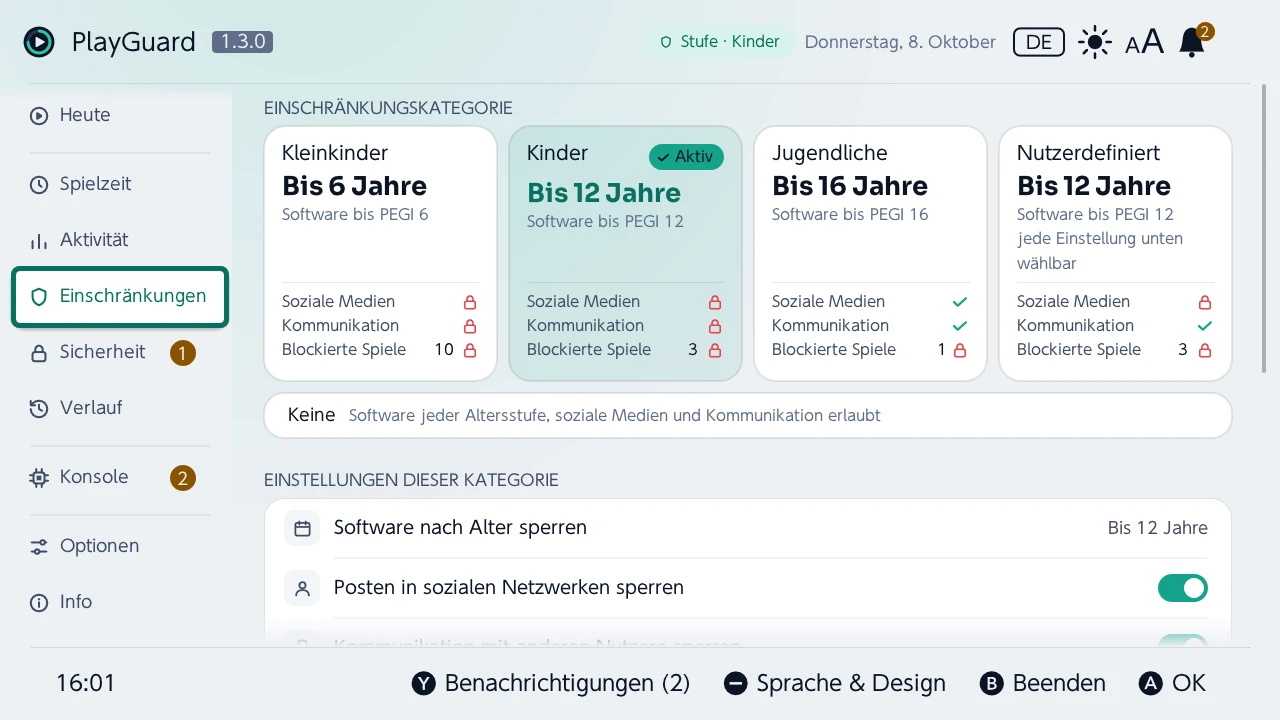The width and height of the screenshot is (1280, 720).
Task: Select the Jugendliche Bis 16 Jahre card
Action: pos(870,253)
